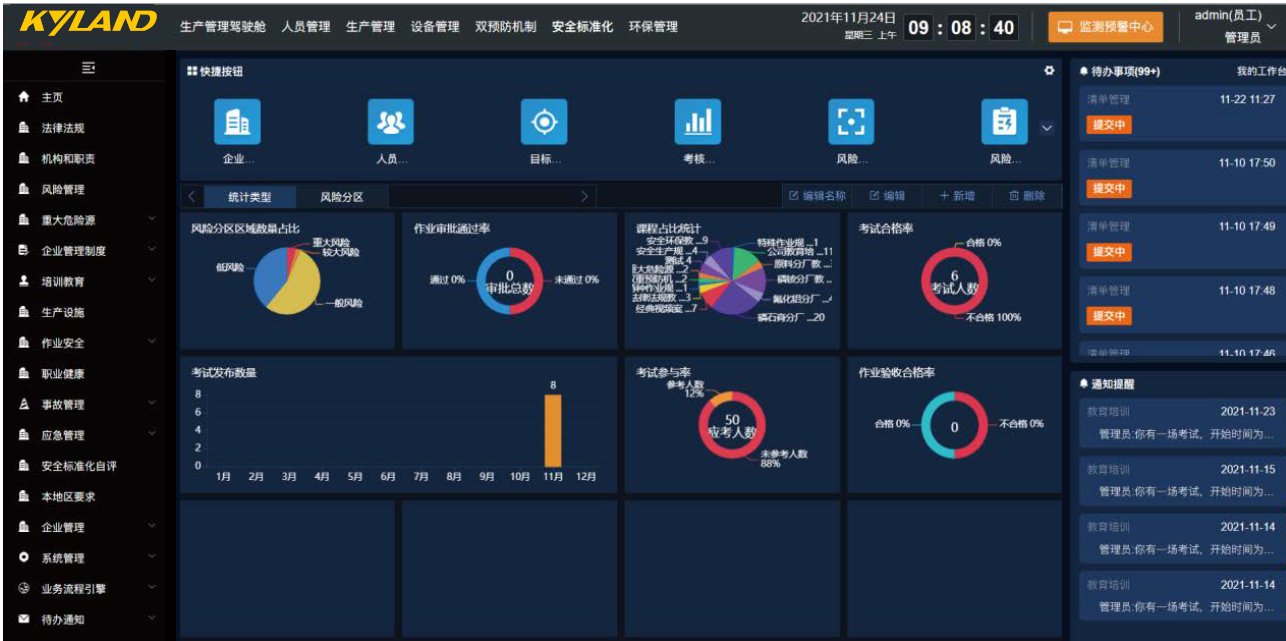Expand the quick buttons panel chevron
This screenshot has height=641, width=1286.
[x=1047, y=128]
